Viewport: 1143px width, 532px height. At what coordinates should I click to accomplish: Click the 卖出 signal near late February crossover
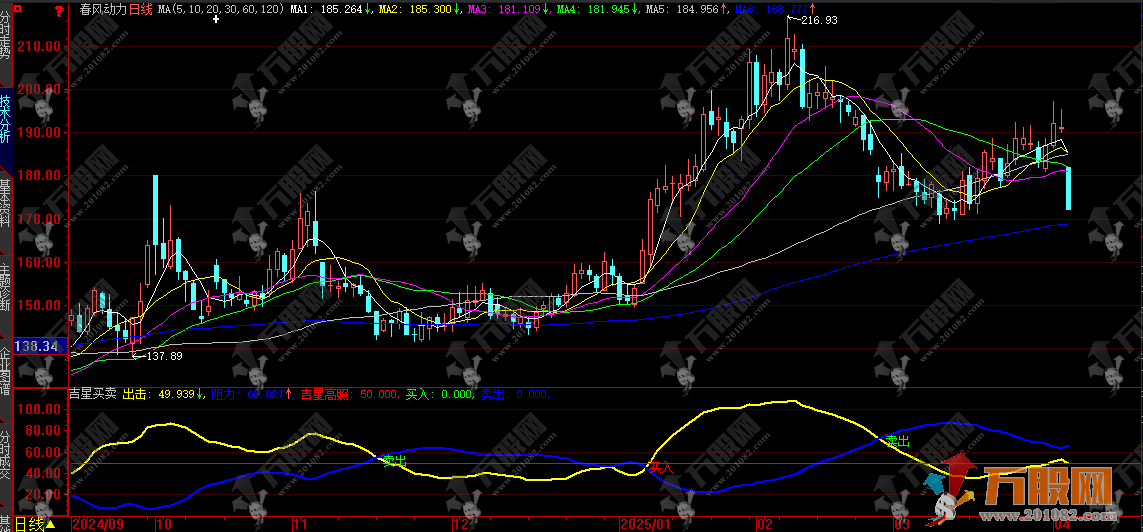898,441
